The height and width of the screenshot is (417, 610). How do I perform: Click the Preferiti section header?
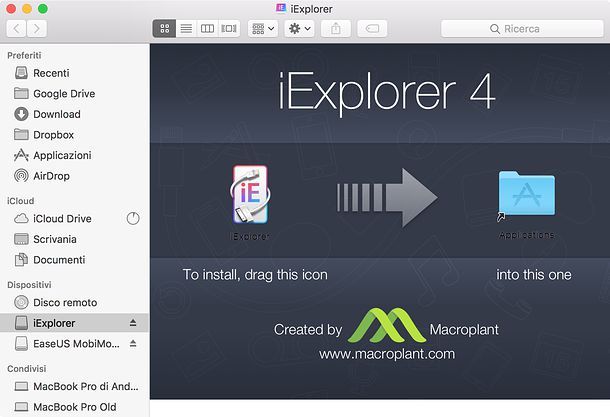(x=24, y=55)
